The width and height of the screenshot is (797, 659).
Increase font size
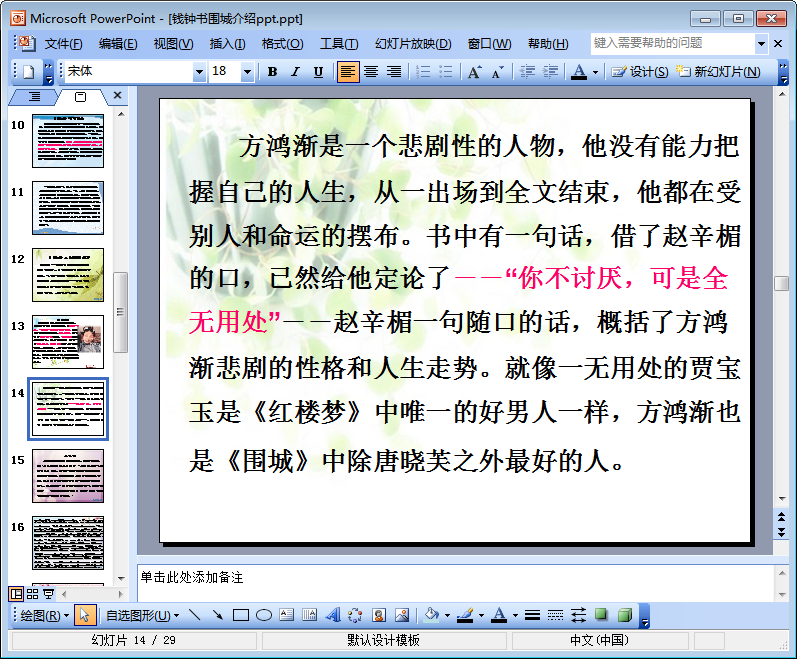475,72
